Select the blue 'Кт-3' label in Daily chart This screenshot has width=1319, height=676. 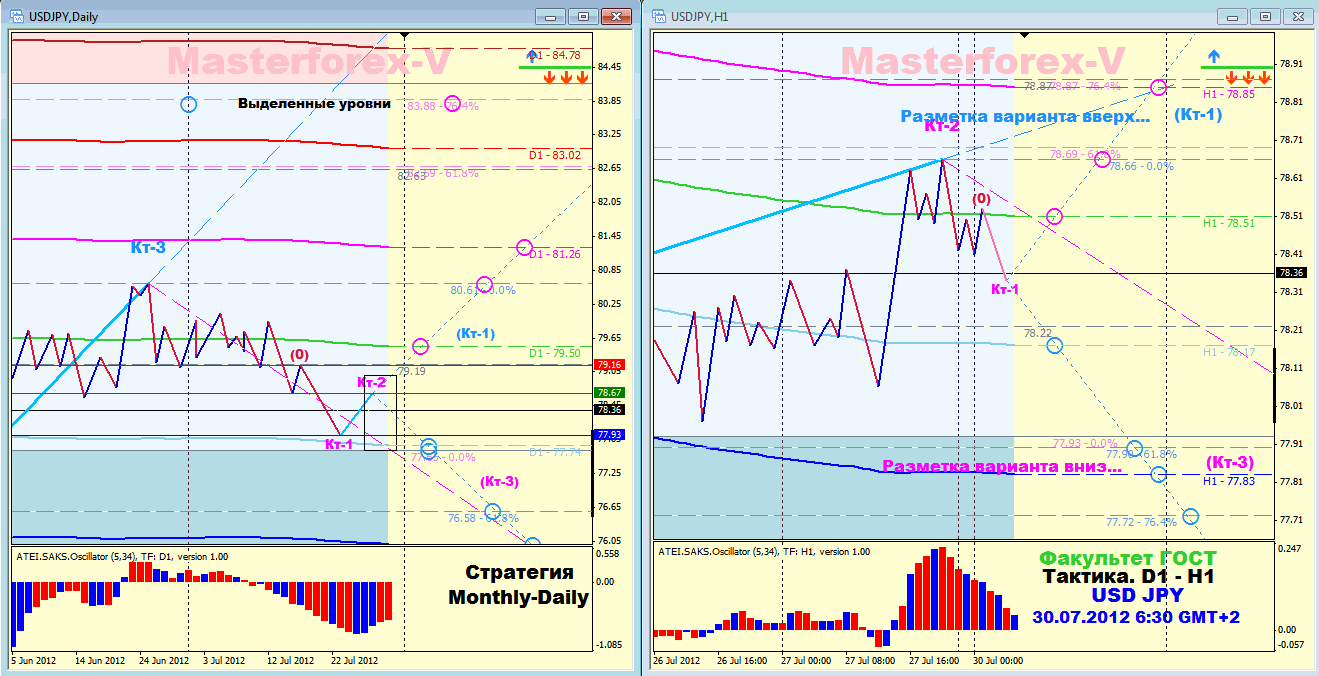click(148, 247)
